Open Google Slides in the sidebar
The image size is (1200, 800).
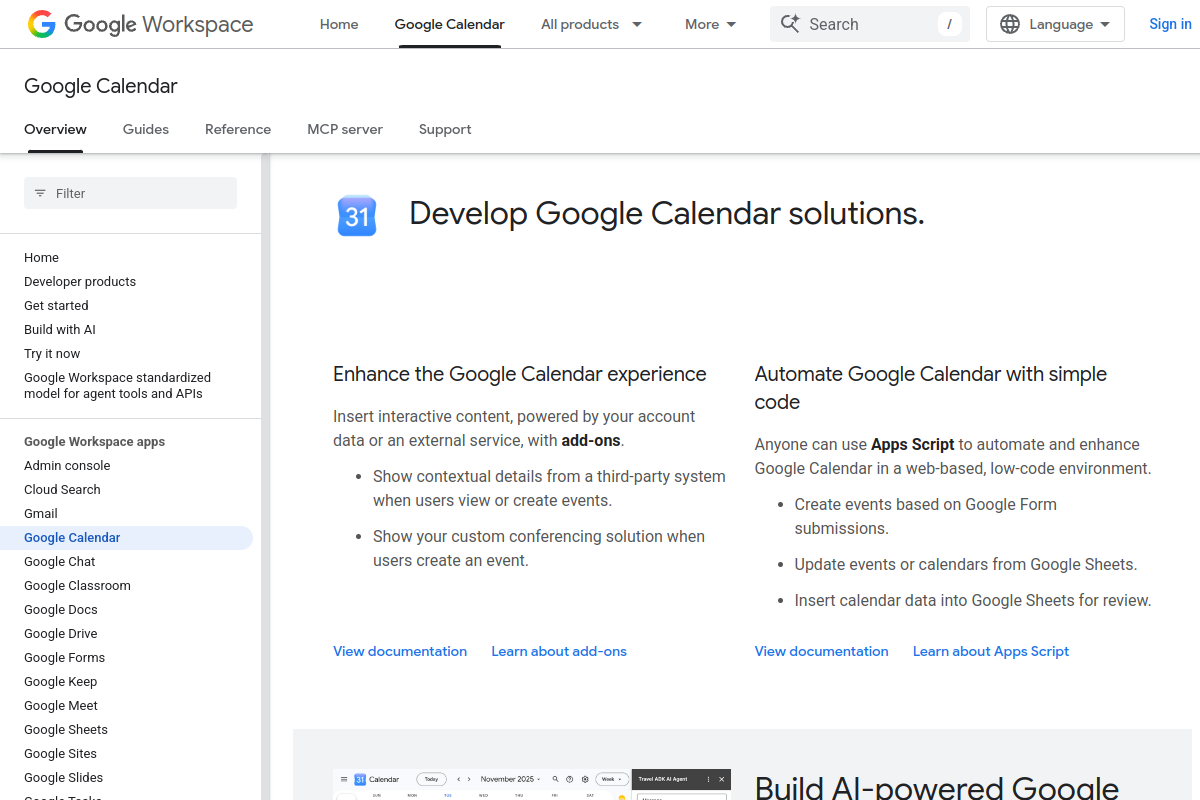[64, 777]
